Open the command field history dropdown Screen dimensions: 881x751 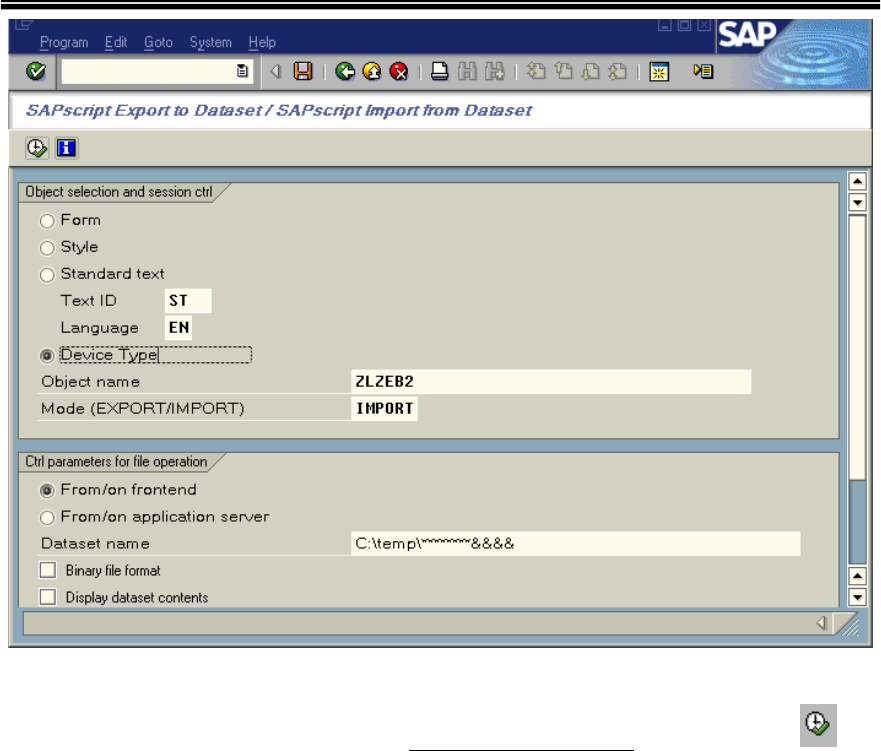[x=242, y=71]
